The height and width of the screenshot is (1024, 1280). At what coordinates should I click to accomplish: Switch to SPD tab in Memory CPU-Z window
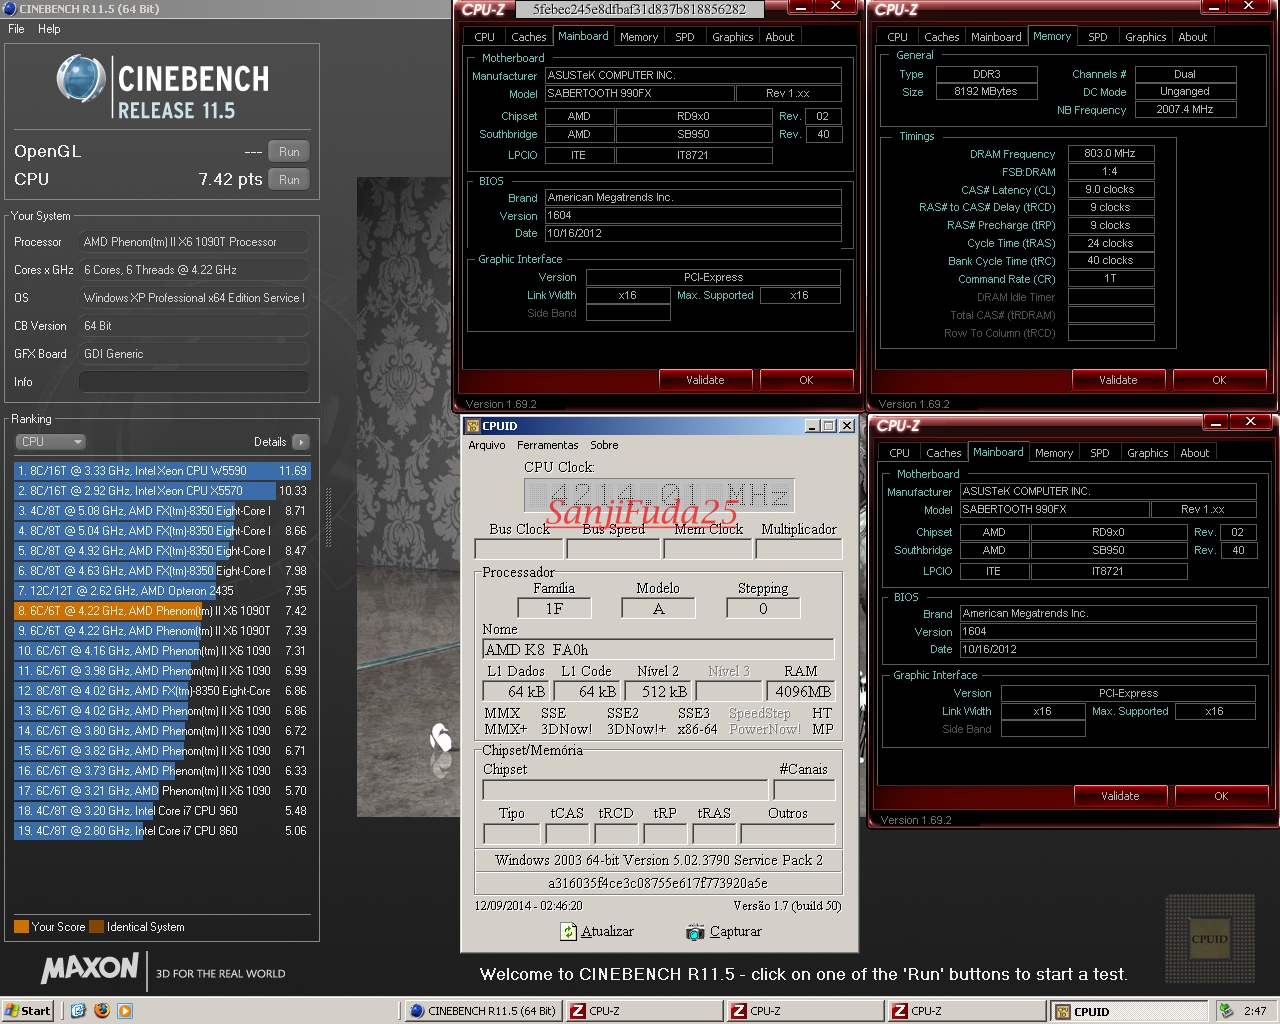coord(1098,37)
